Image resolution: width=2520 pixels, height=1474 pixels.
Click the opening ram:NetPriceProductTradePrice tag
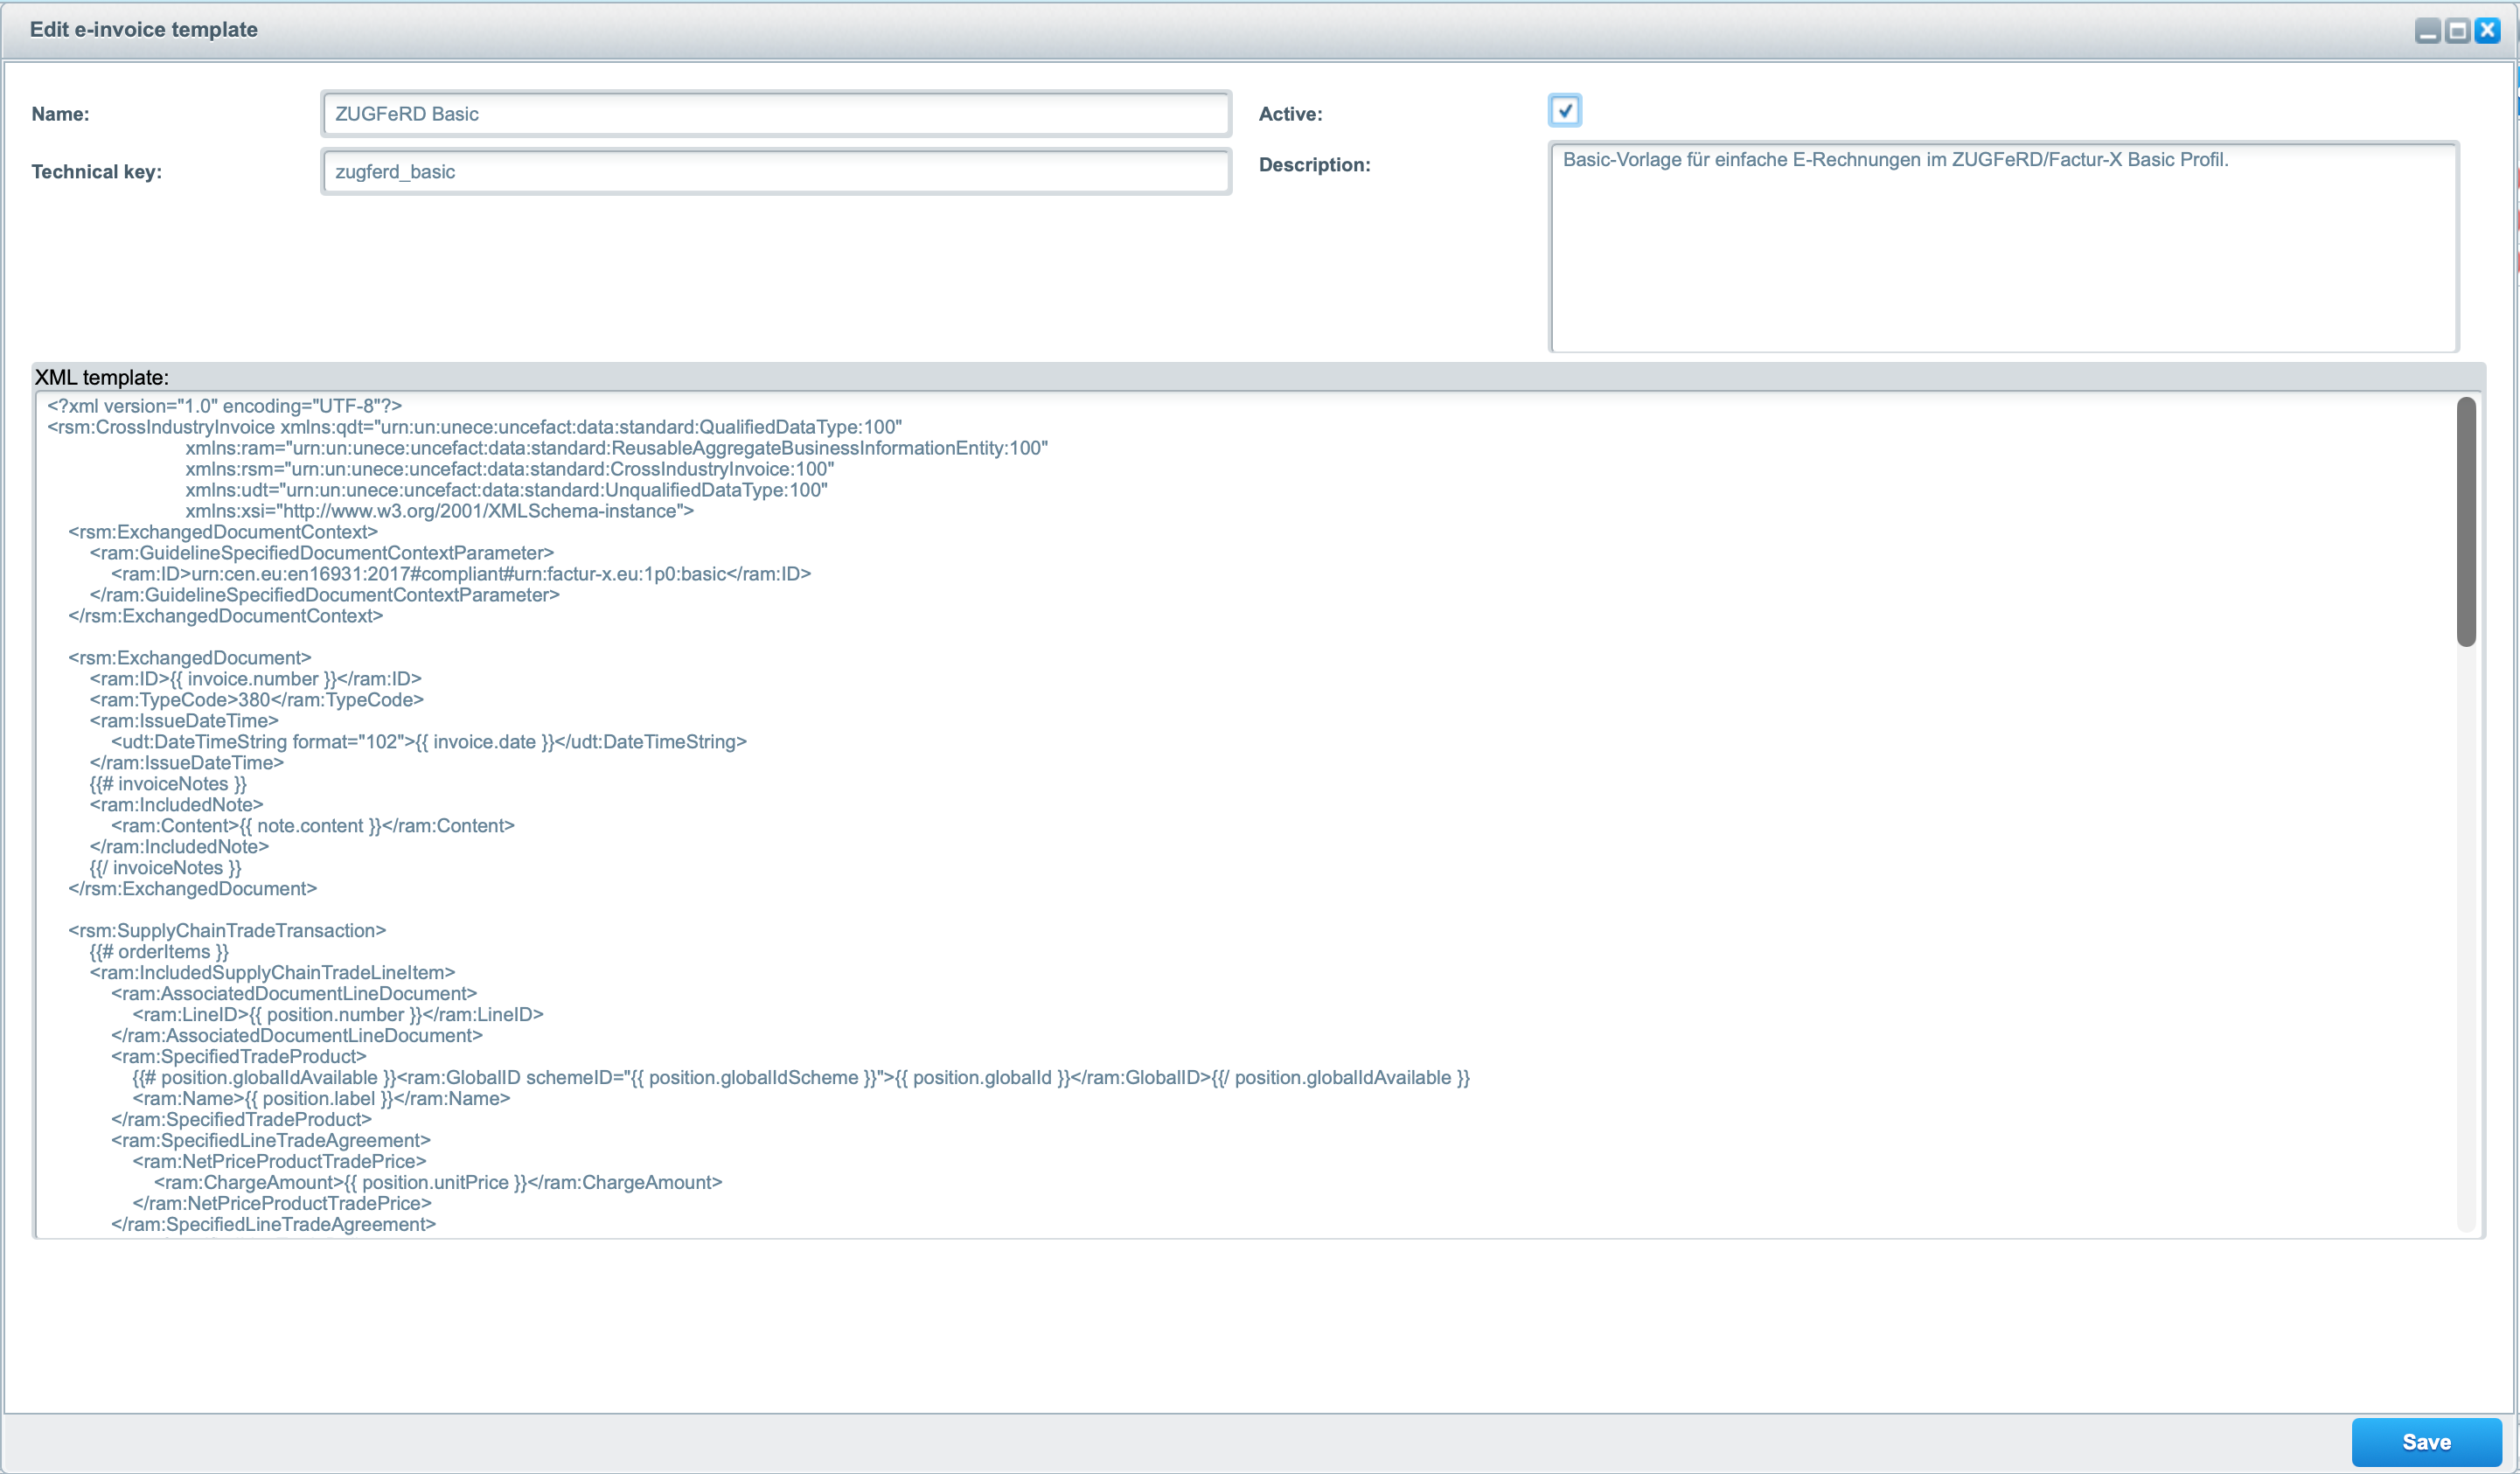280,1162
